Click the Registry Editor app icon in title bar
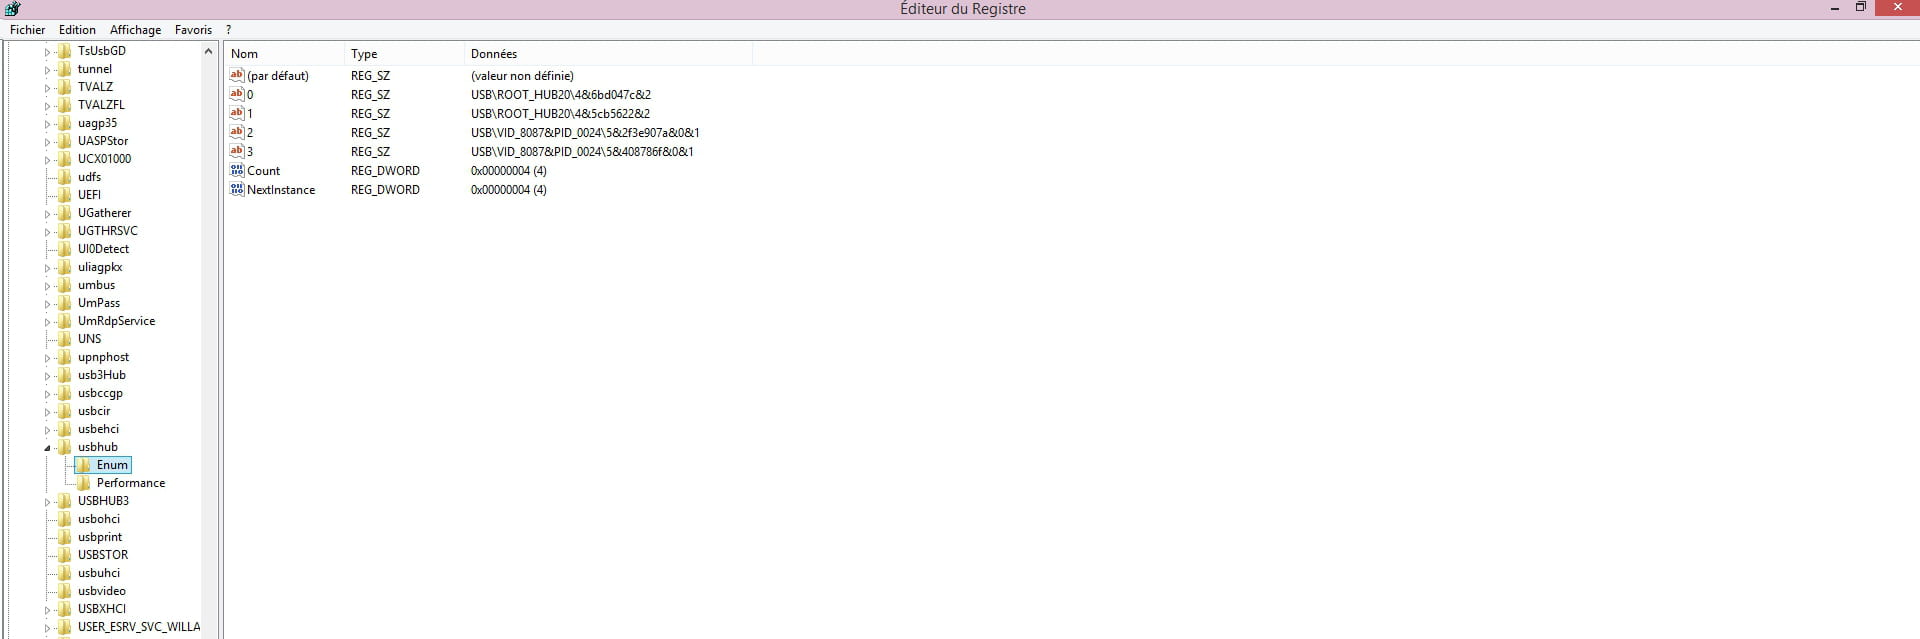This screenshot has width=1920, height=639. point(12,8)
